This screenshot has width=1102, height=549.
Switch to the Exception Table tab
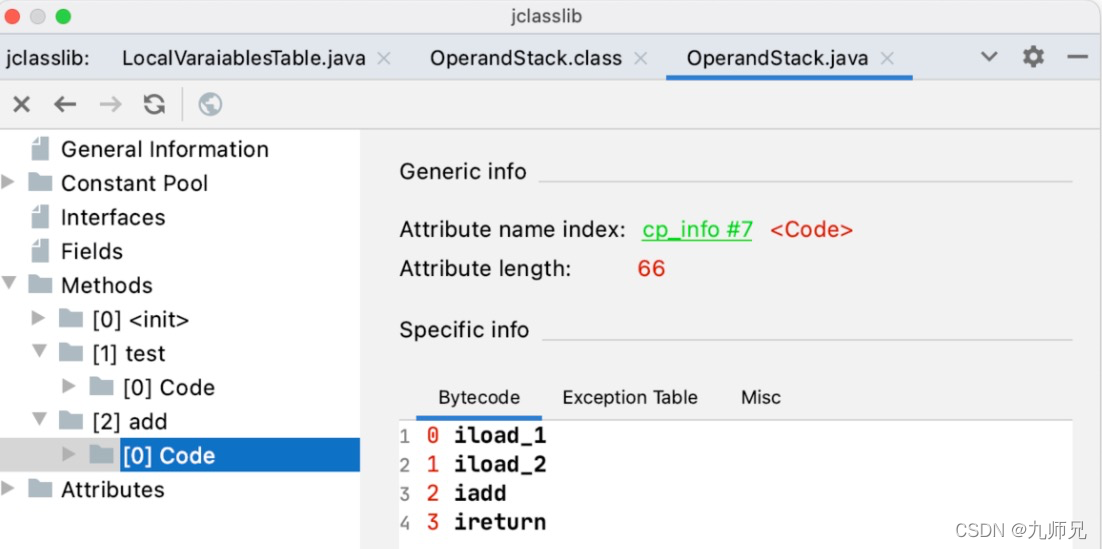pyautogui.click(x=629, y=397)
